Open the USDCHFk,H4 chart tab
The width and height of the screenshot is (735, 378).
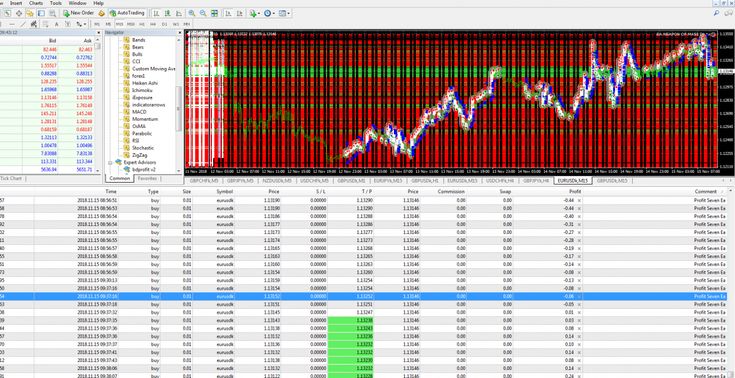click(x=500, y=181)
